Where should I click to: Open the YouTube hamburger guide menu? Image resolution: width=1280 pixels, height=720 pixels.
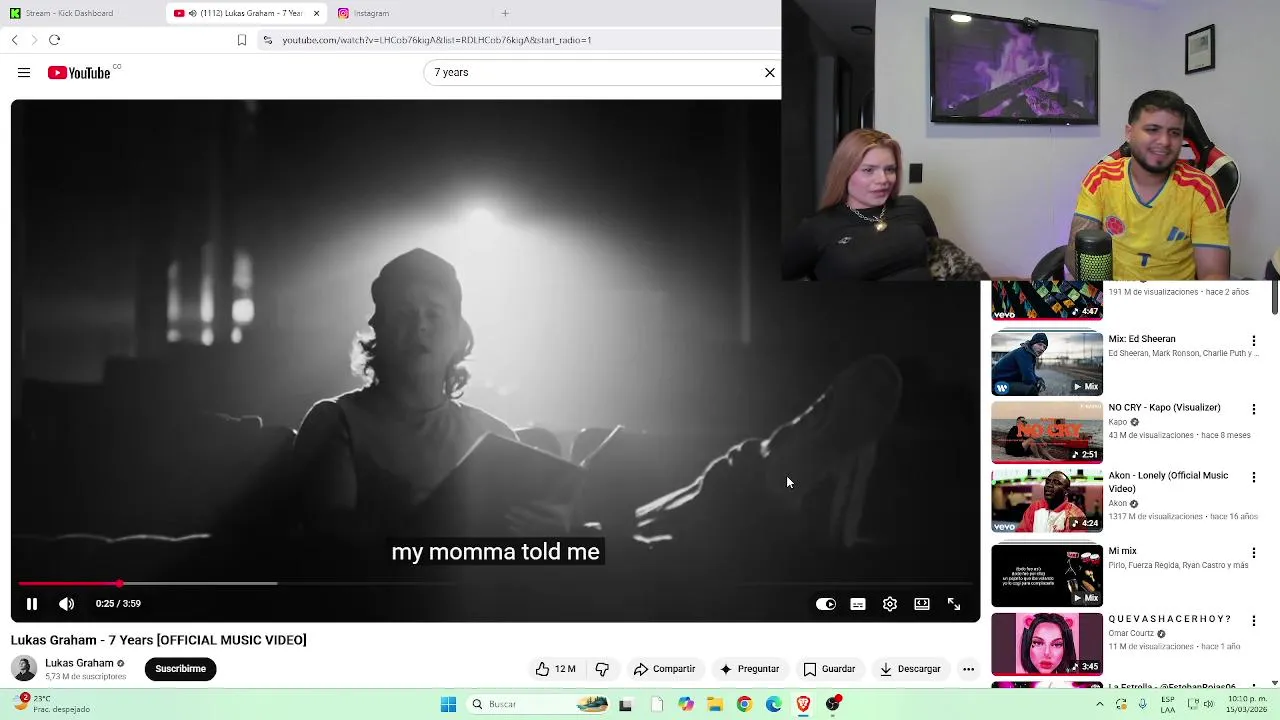pyautogui.click(x=24, y=73)
